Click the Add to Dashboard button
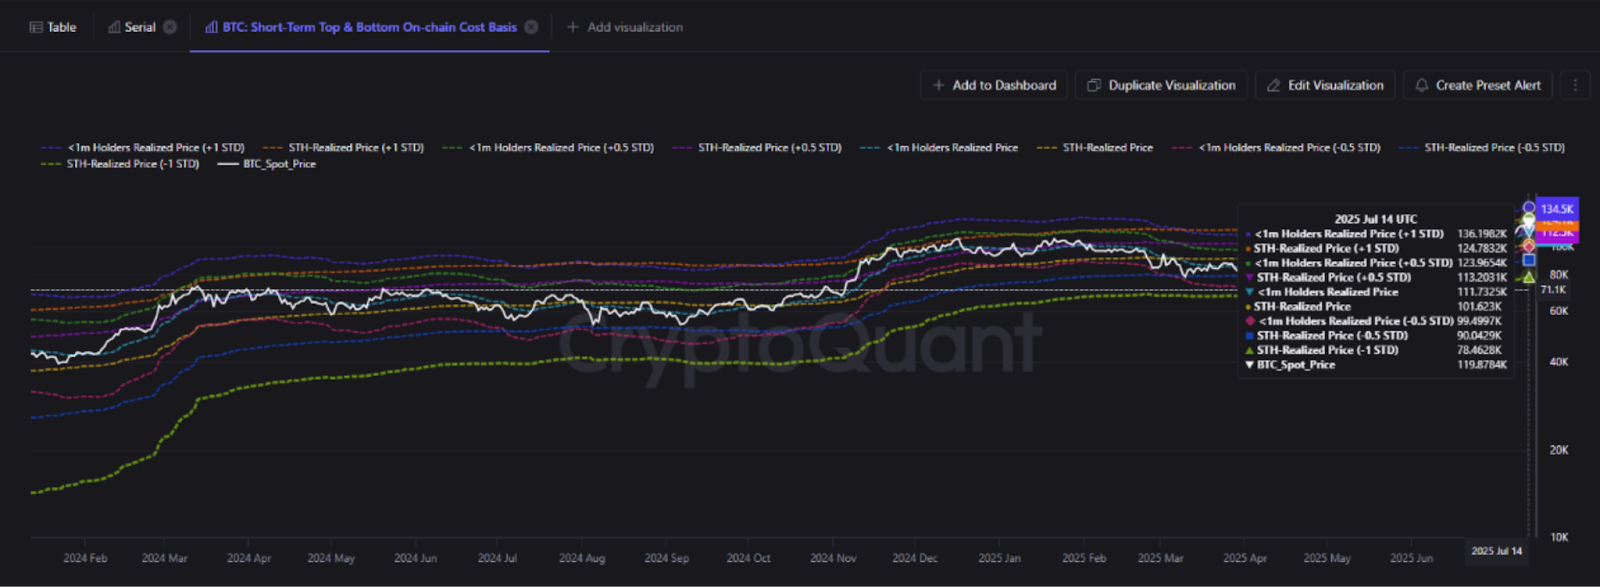The height and width of the screenshot is (587, 1600). click(994, 85)
